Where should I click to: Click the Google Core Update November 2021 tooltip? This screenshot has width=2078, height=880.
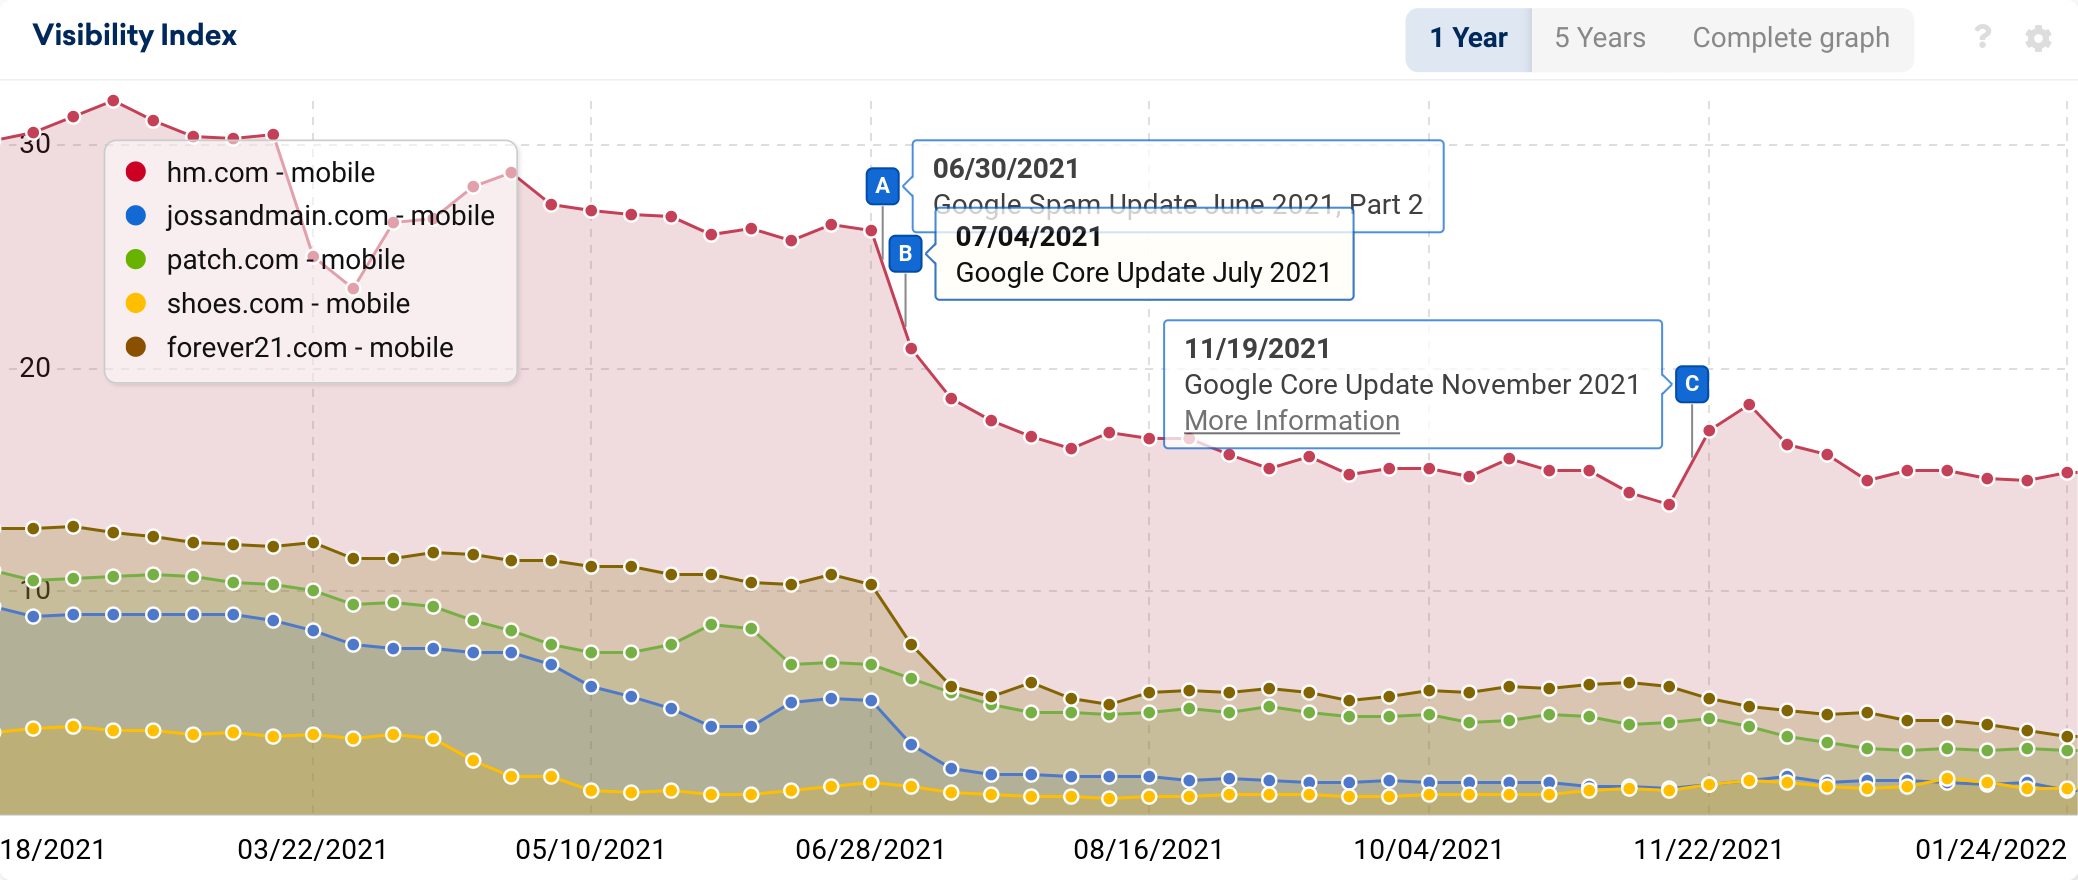coord(1412,384)
